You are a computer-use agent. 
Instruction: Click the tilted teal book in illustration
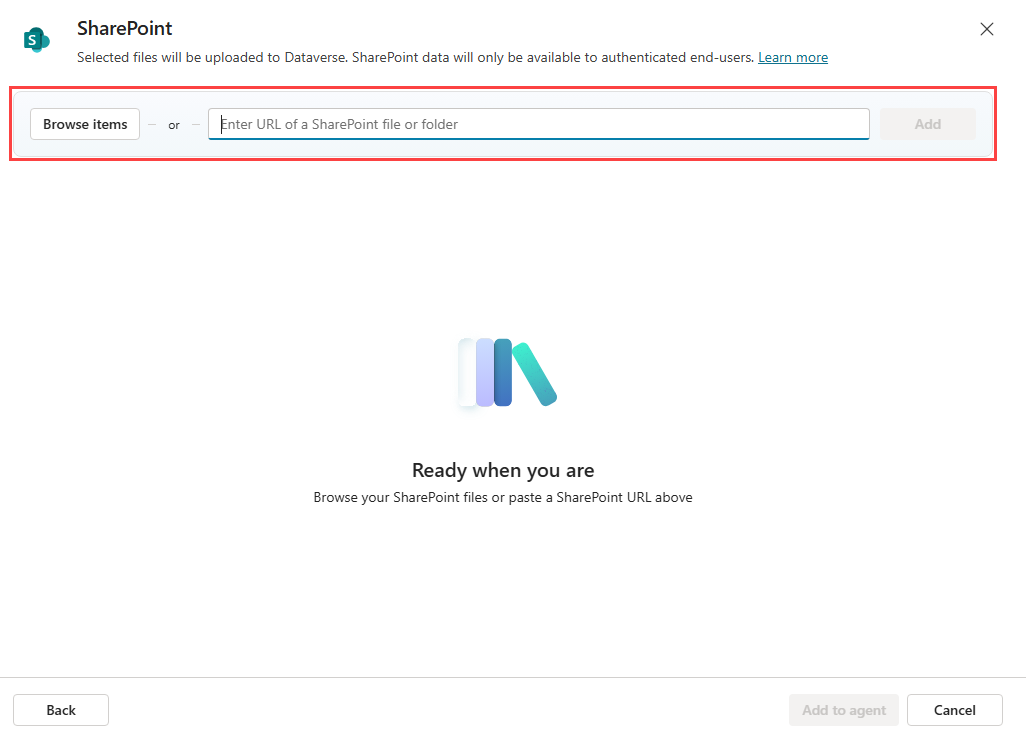point(535,374)
